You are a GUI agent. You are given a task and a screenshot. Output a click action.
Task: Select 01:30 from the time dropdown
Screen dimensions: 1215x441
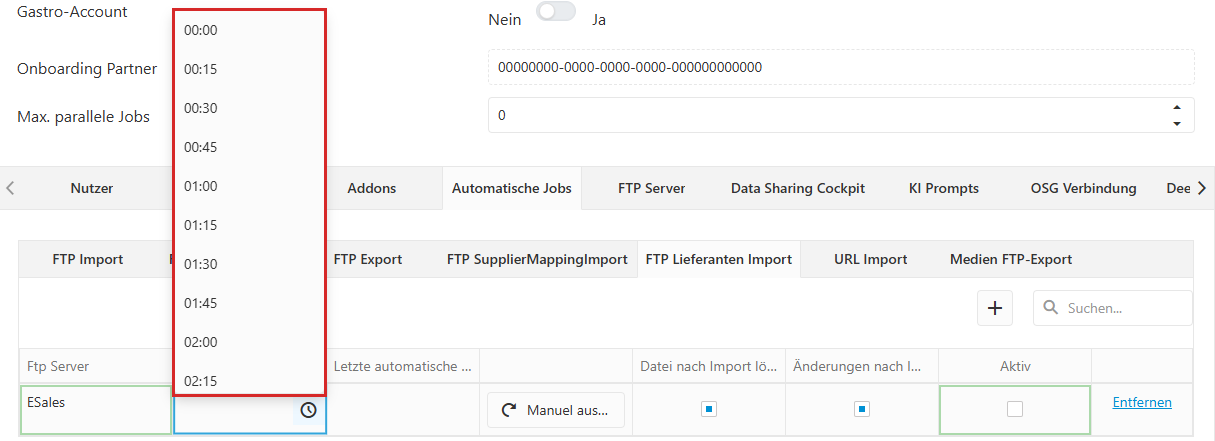tap(249, 264)
